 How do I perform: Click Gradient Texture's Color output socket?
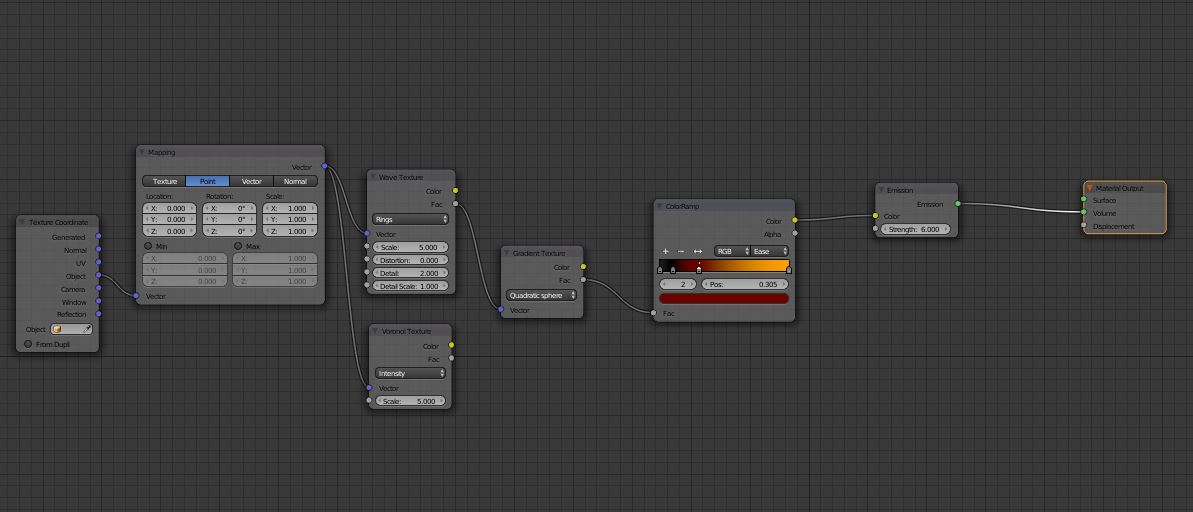pyautogui.click(x=583, y=267)
